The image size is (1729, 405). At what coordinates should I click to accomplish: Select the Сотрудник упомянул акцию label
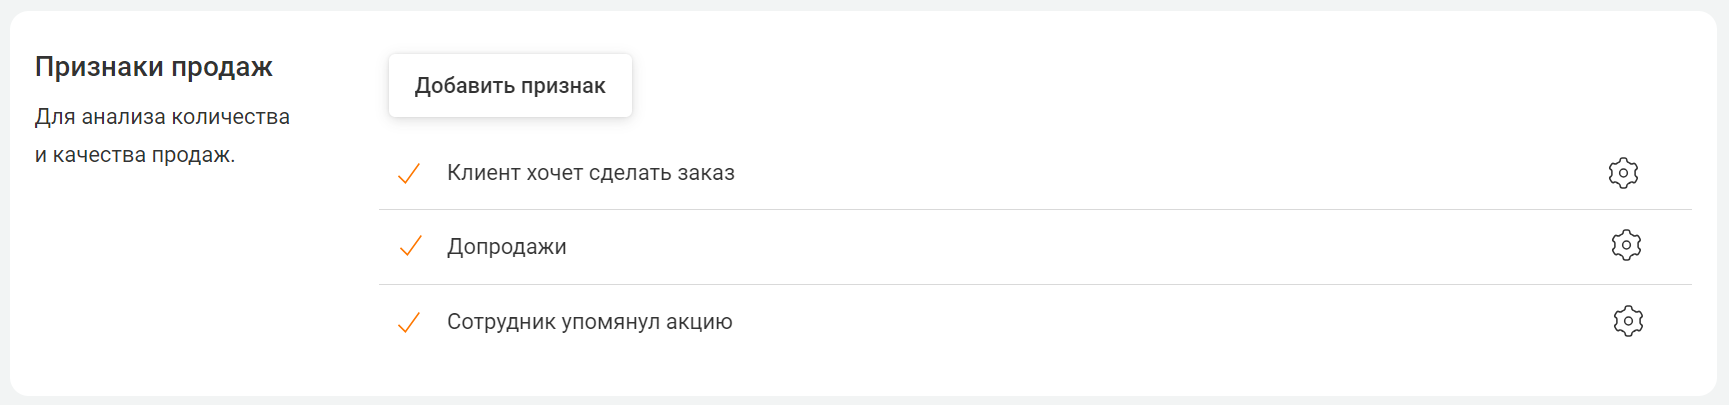[x=590, y=322]
